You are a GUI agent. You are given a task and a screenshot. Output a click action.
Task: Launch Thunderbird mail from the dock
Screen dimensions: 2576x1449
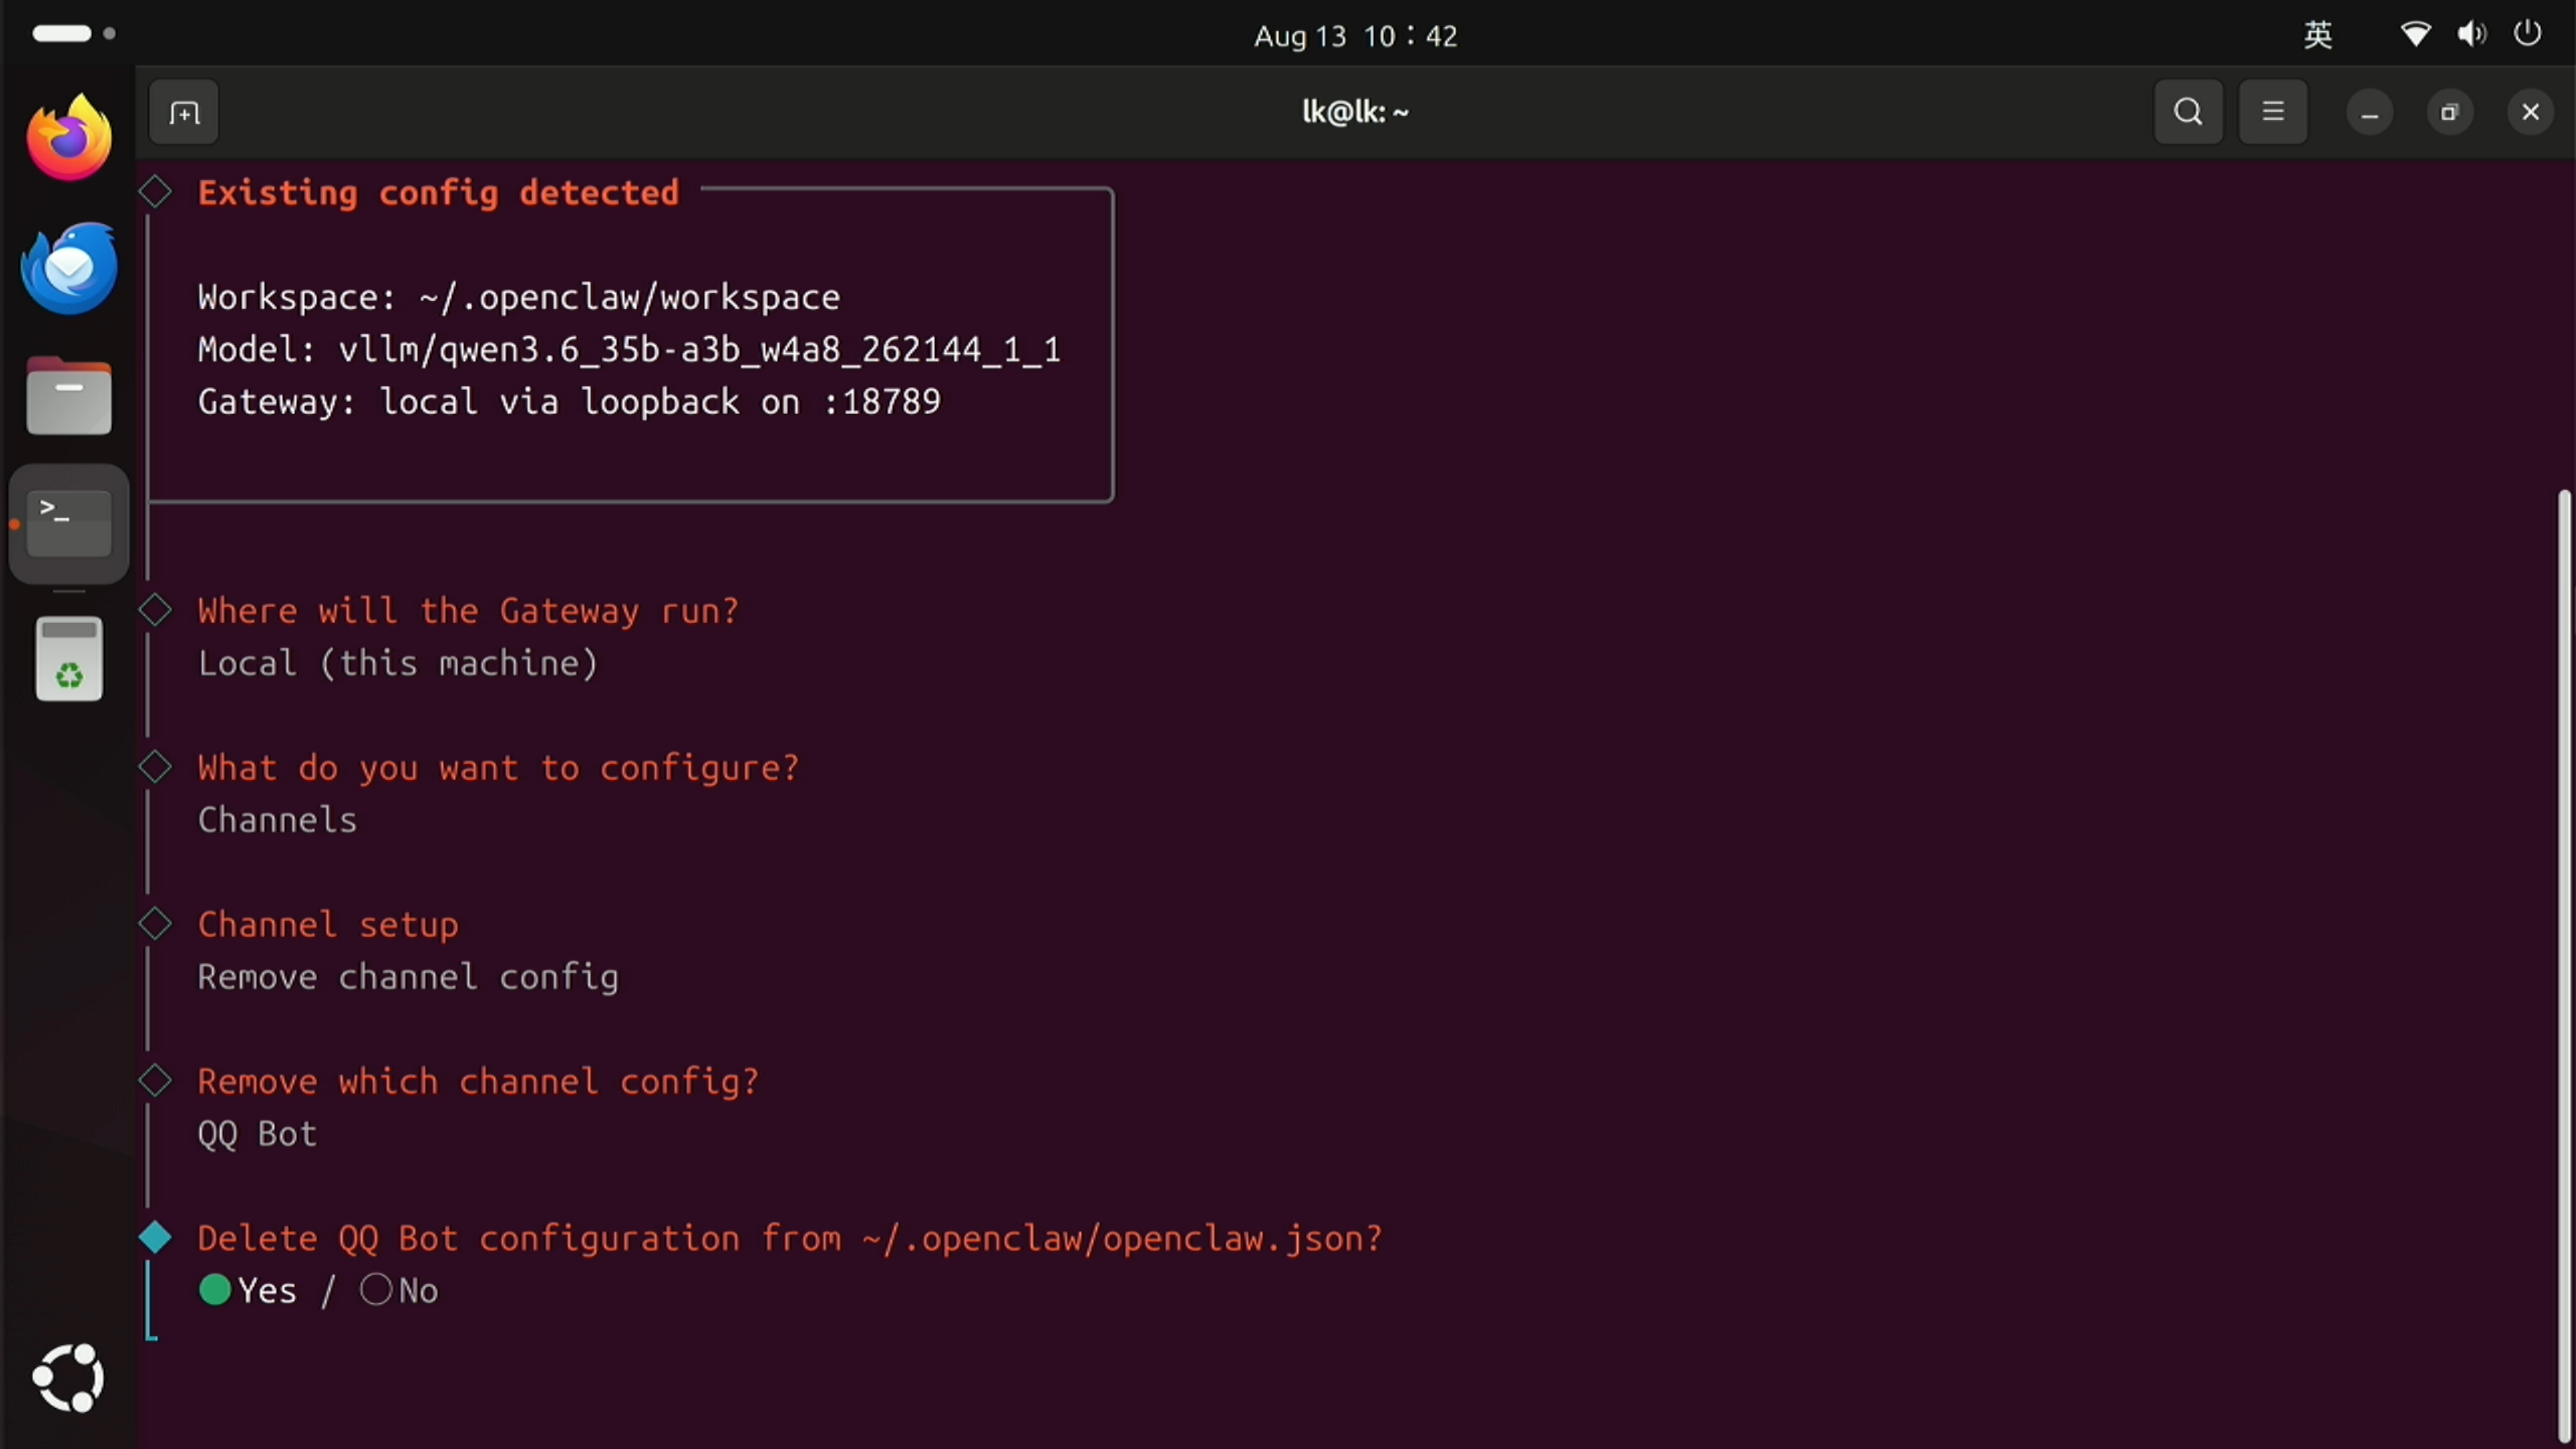pyautogui.click(x=69, y=268)
